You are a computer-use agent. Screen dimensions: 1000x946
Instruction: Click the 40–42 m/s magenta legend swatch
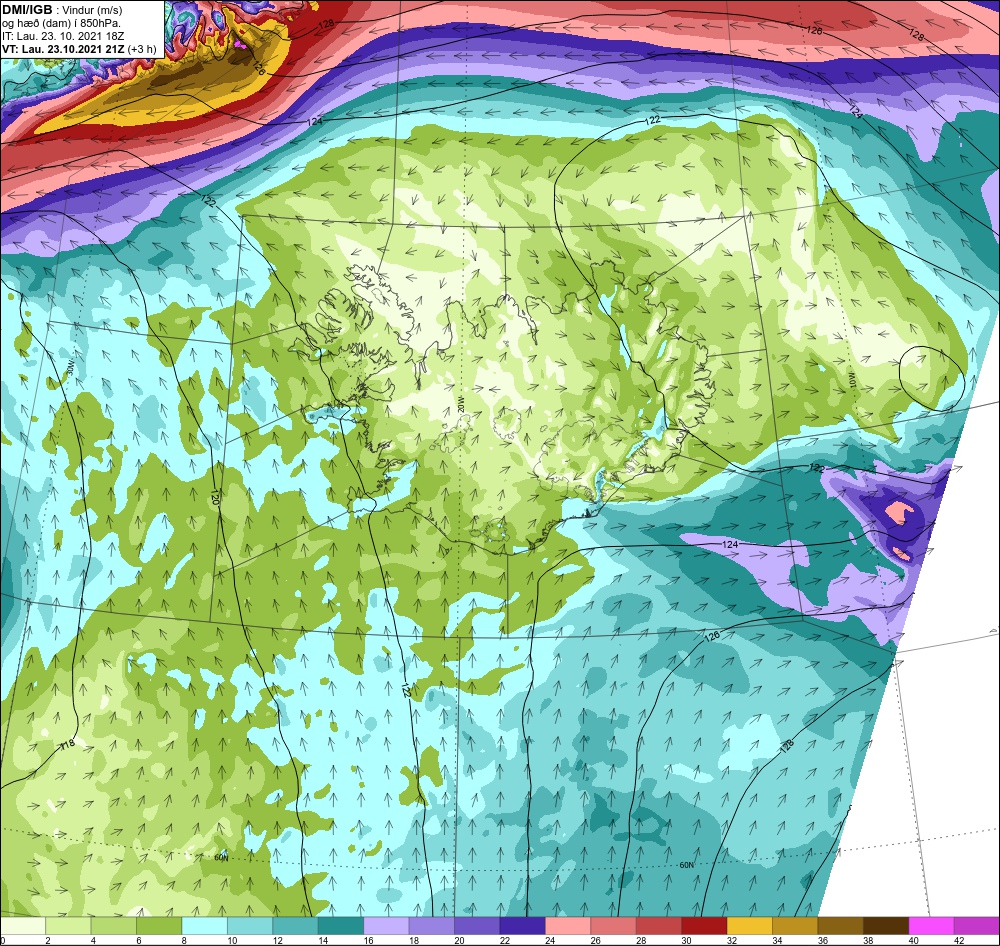click(931, 926)
